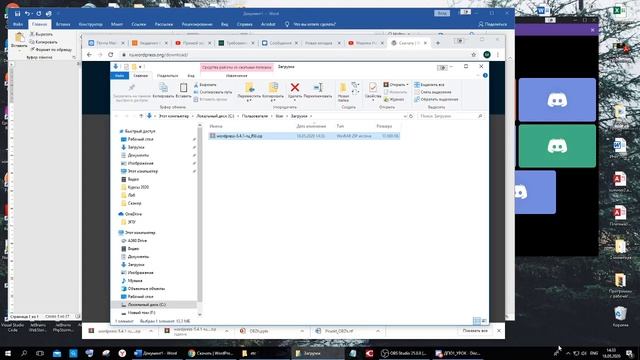
Task: Switch to the Вид (View) tab in Explorer
Action: [191, 76]
